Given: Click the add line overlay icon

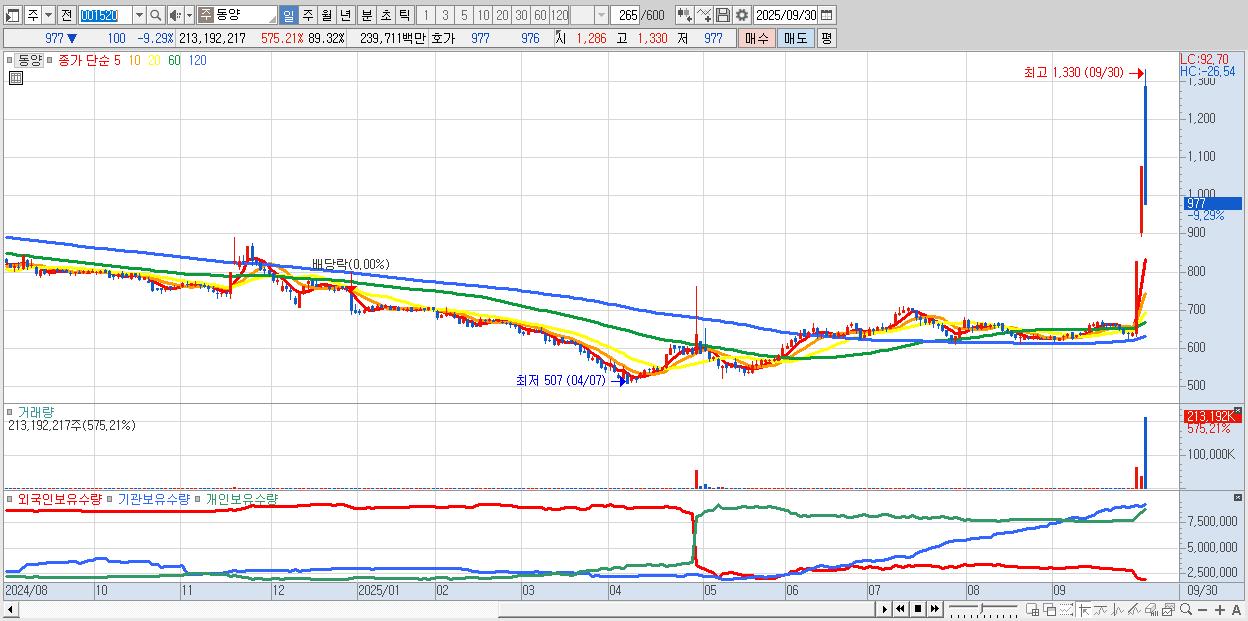Looking at the screenshot, I should click(x=704, y=15).
